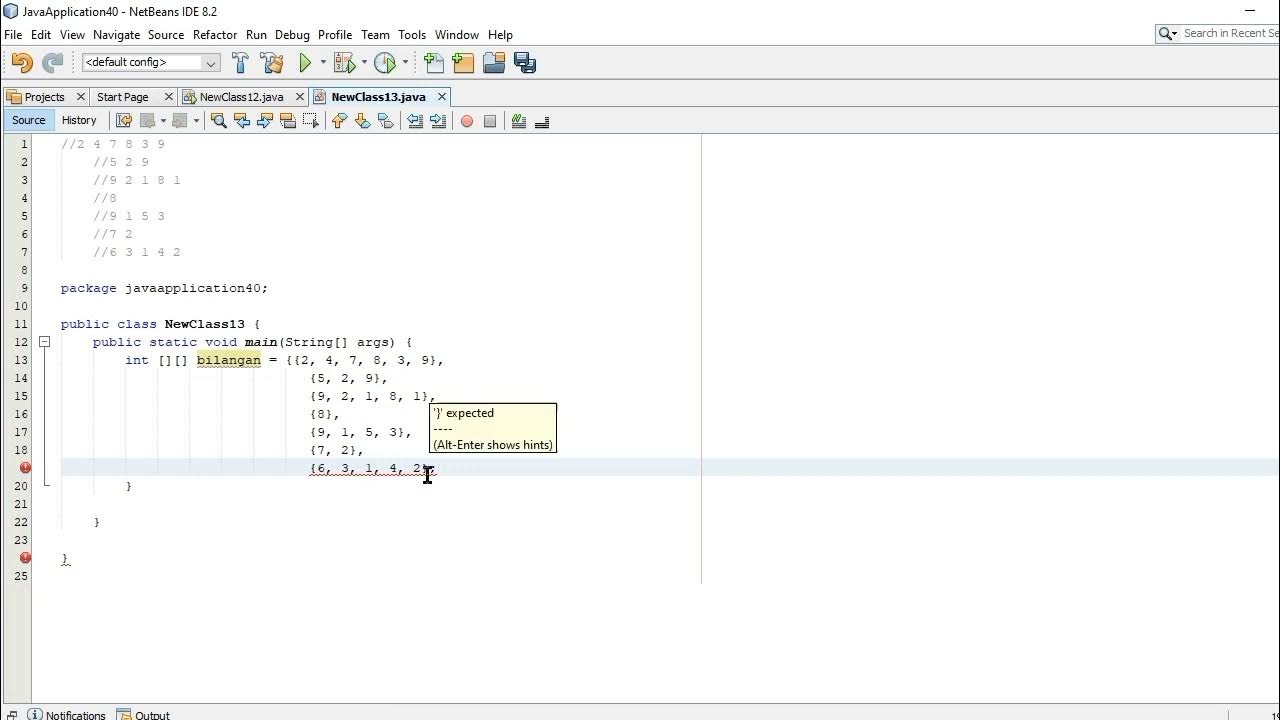
Task: Switch to the Start Page tab
Action: [122, 97]
